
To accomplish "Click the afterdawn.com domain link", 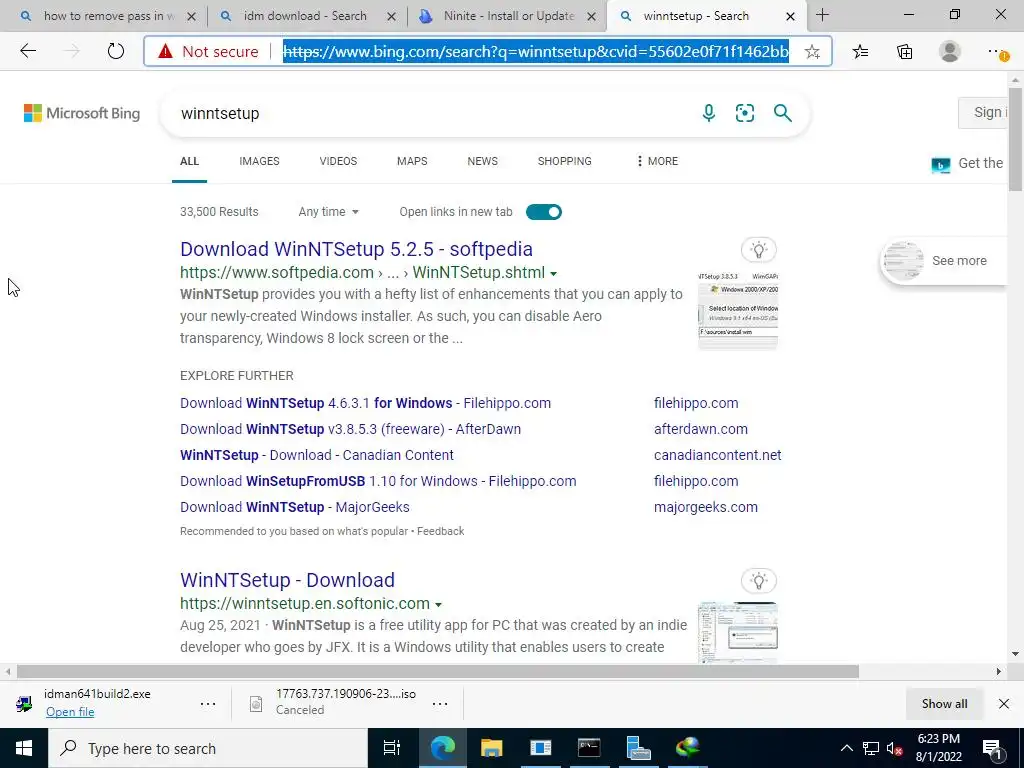I will click(x=701, y=429).
